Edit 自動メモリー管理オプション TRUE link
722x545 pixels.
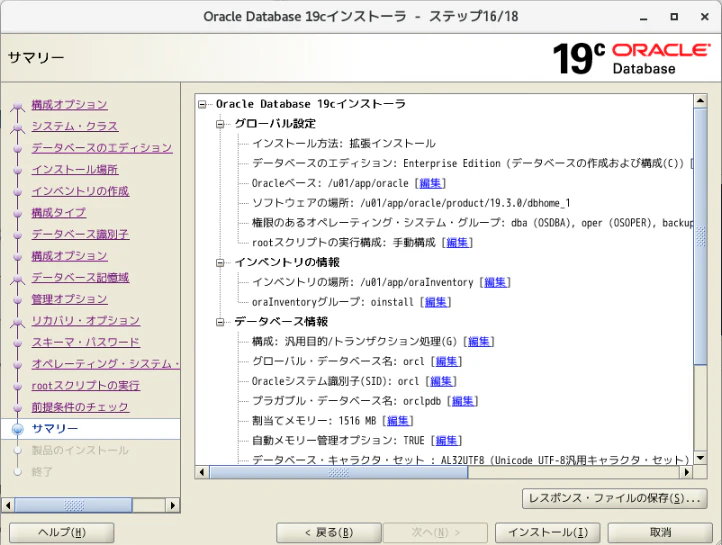click(x=447, y=441)
